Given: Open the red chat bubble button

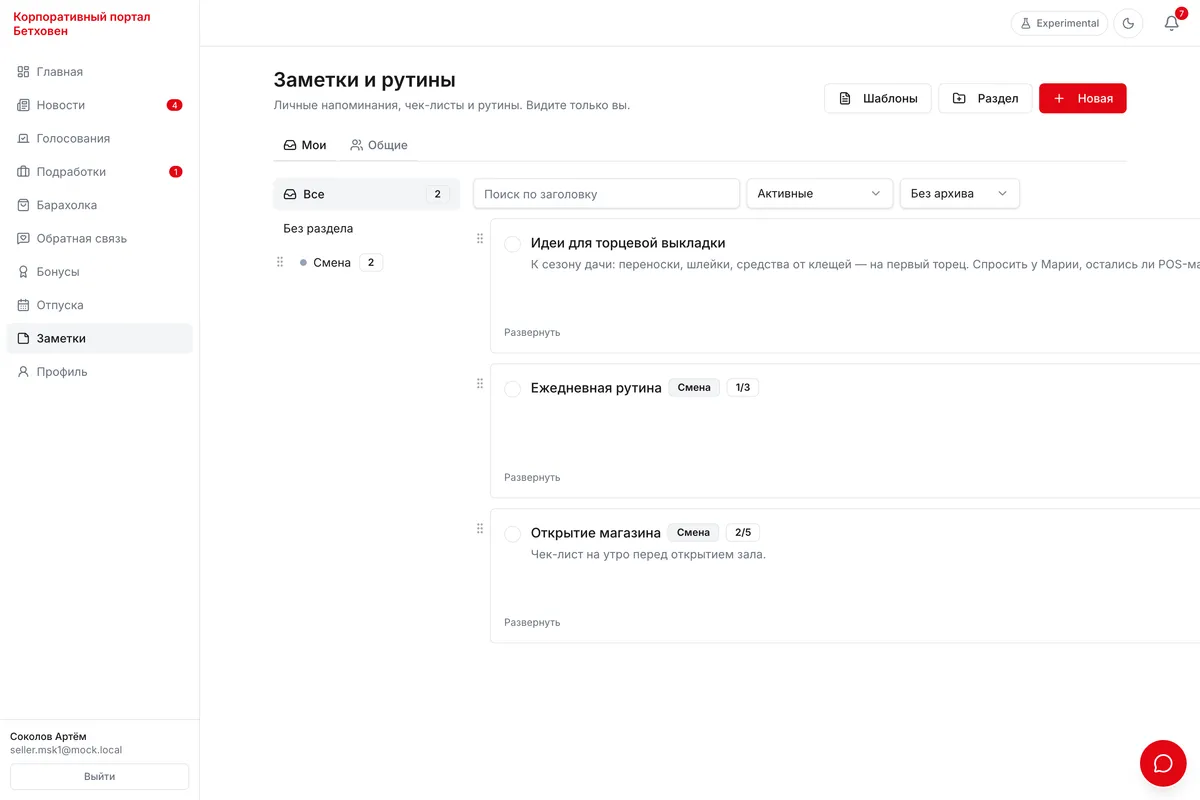Looking at the screenshot, I should [1163, 763].
